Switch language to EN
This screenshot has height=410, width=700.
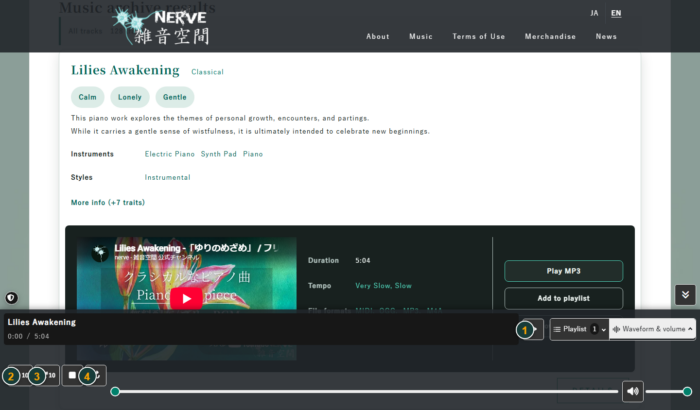pos(616,13)
